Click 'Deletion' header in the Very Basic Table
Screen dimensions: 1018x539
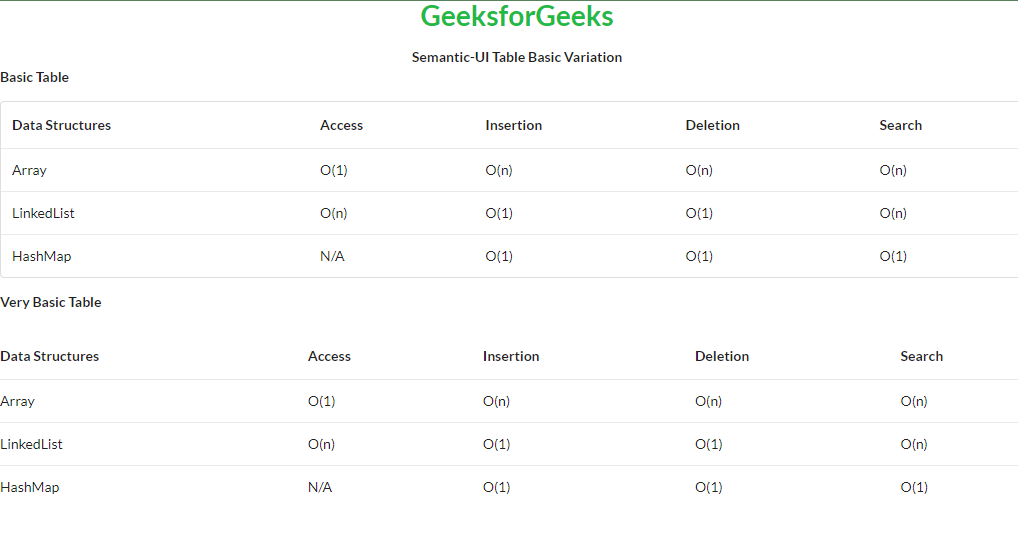click(x=722, y=356)
